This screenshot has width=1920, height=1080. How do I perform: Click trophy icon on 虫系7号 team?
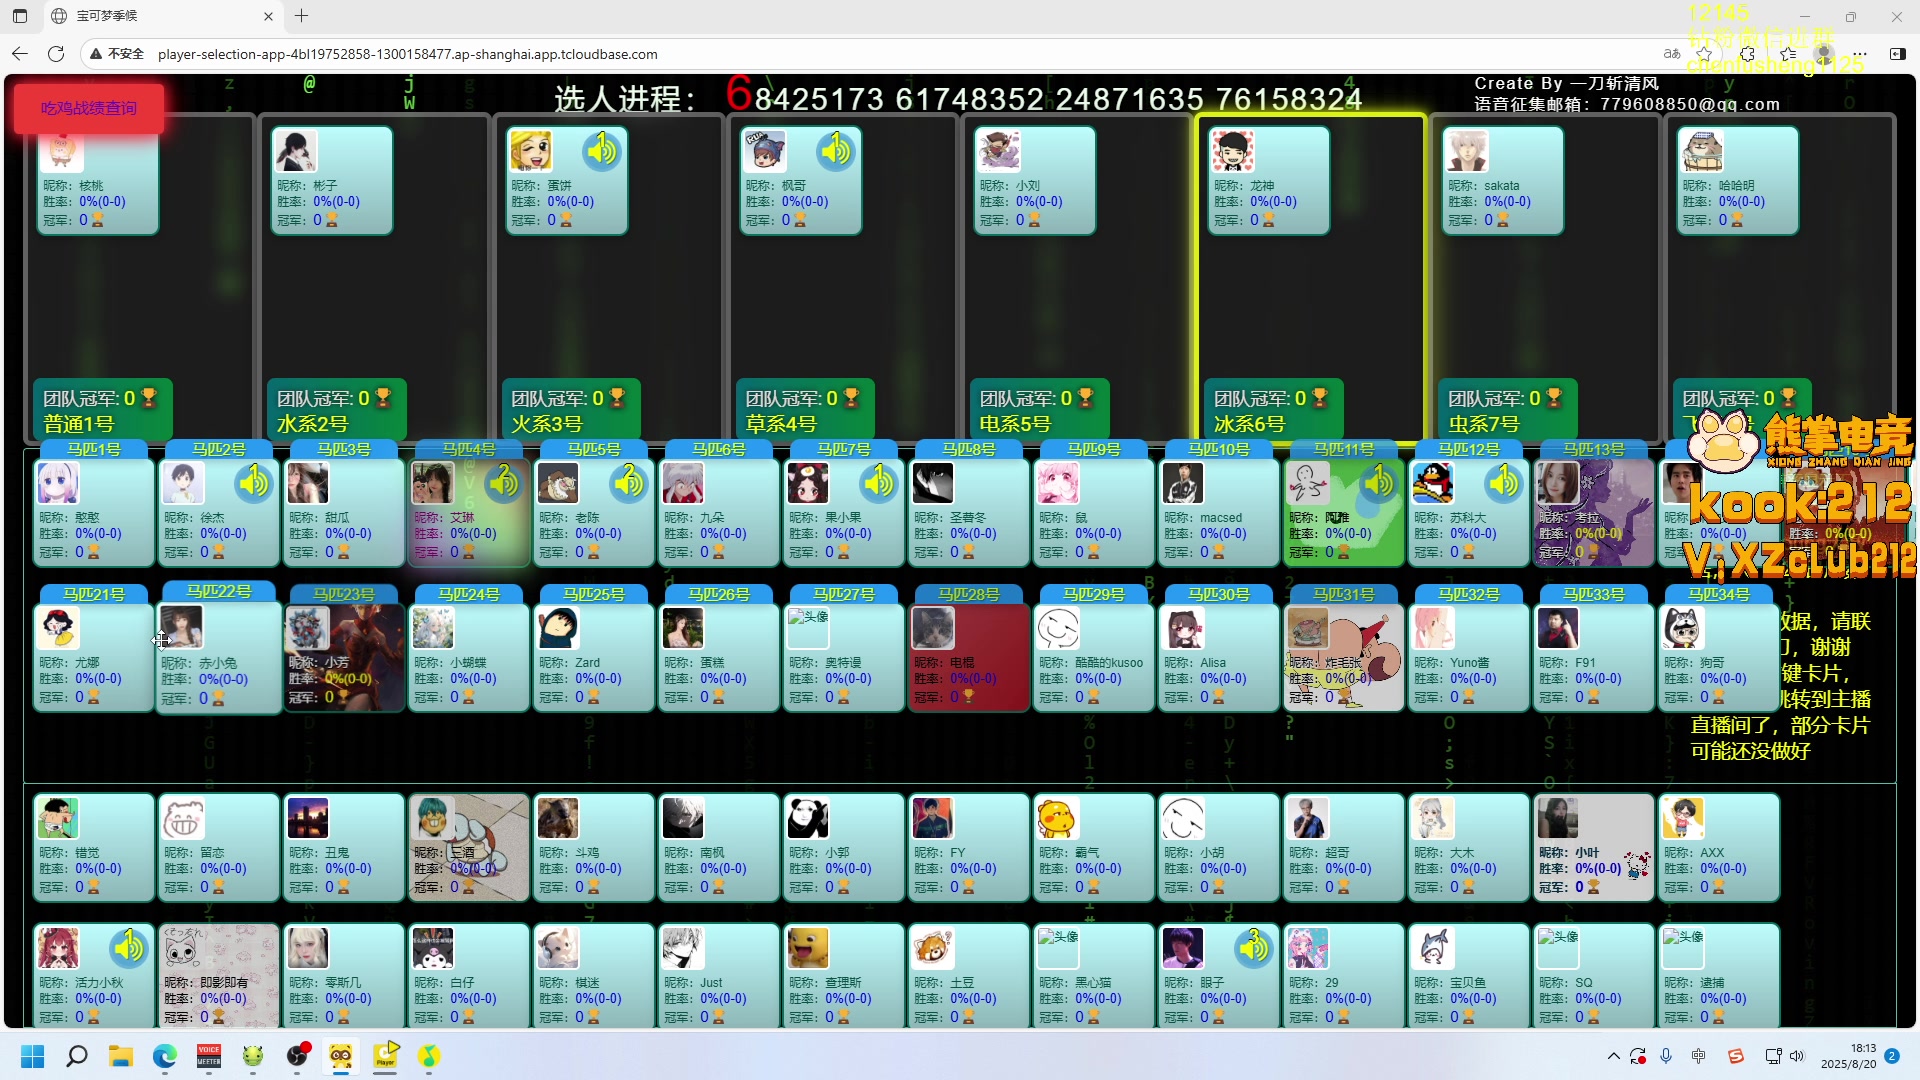[1553, 398]
